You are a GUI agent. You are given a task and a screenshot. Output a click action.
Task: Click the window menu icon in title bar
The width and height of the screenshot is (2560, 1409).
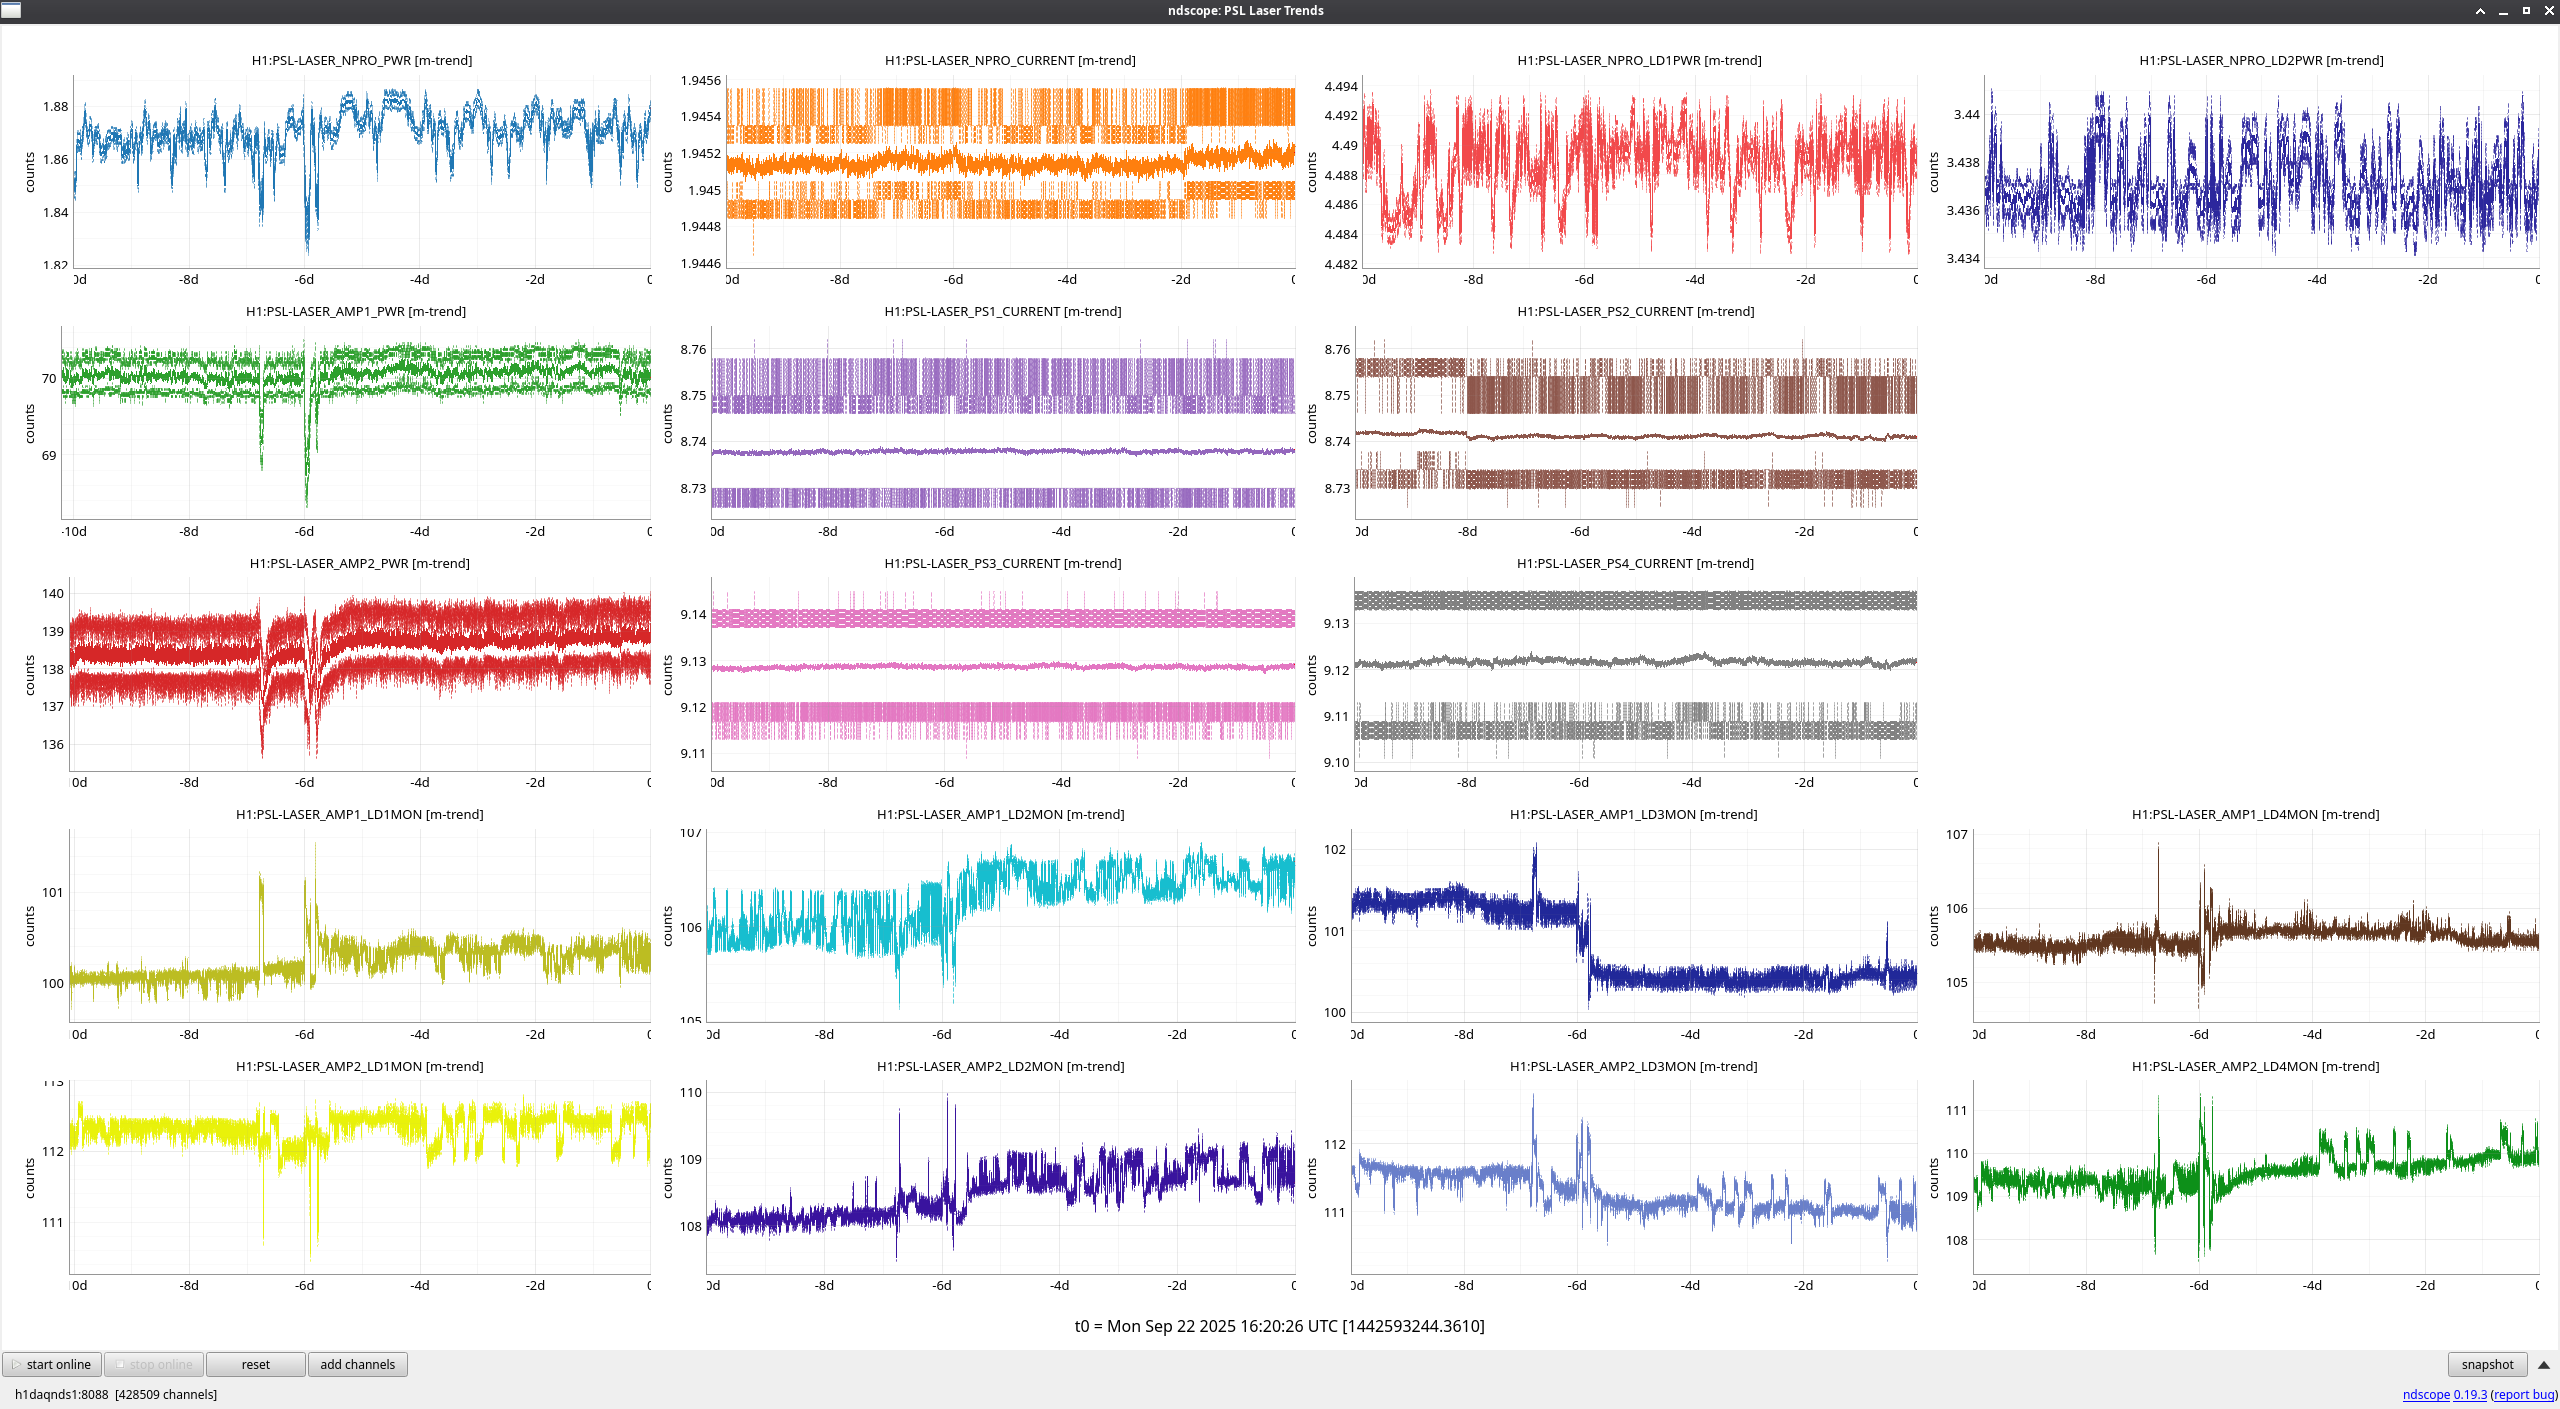click(x=11, y=10)
